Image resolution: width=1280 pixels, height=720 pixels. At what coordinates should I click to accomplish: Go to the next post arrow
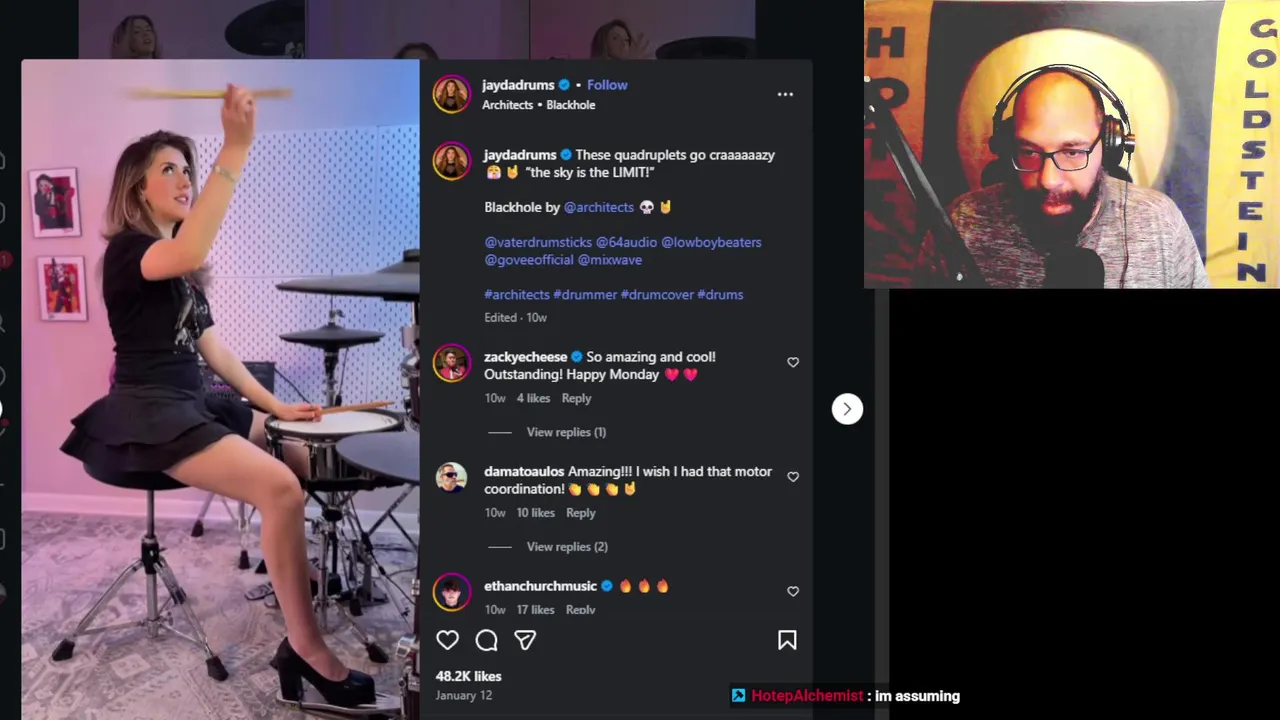coord(847,408)
